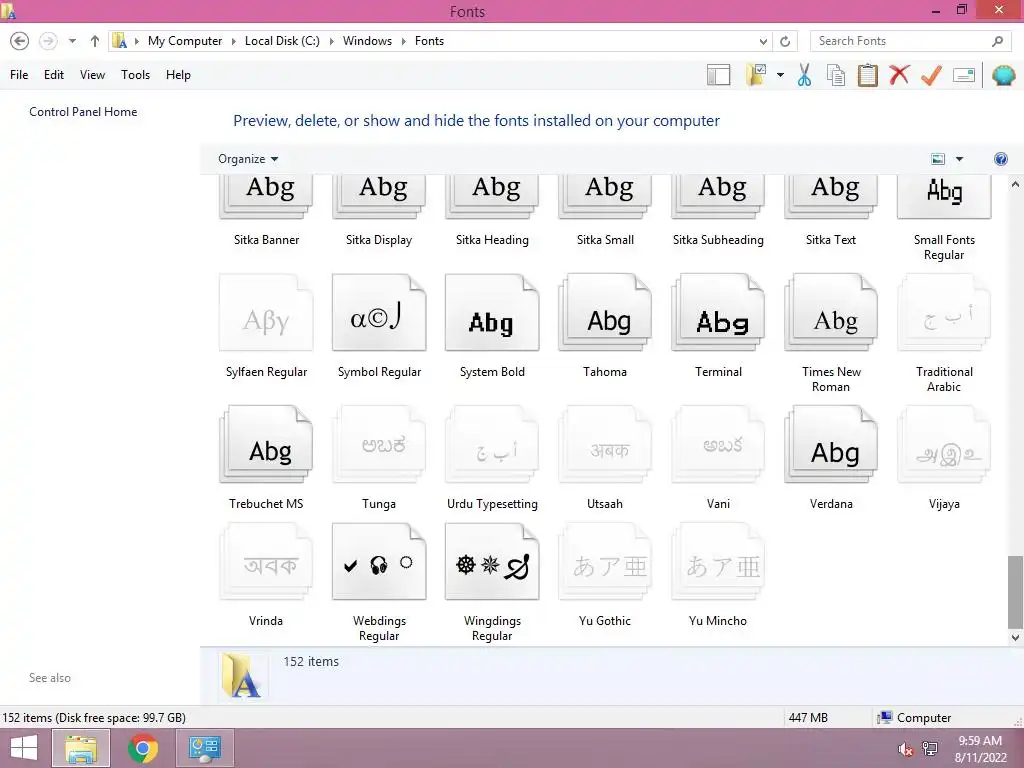
Task: Select the Wingdings Regular font icon
Action: coord(492,562)
